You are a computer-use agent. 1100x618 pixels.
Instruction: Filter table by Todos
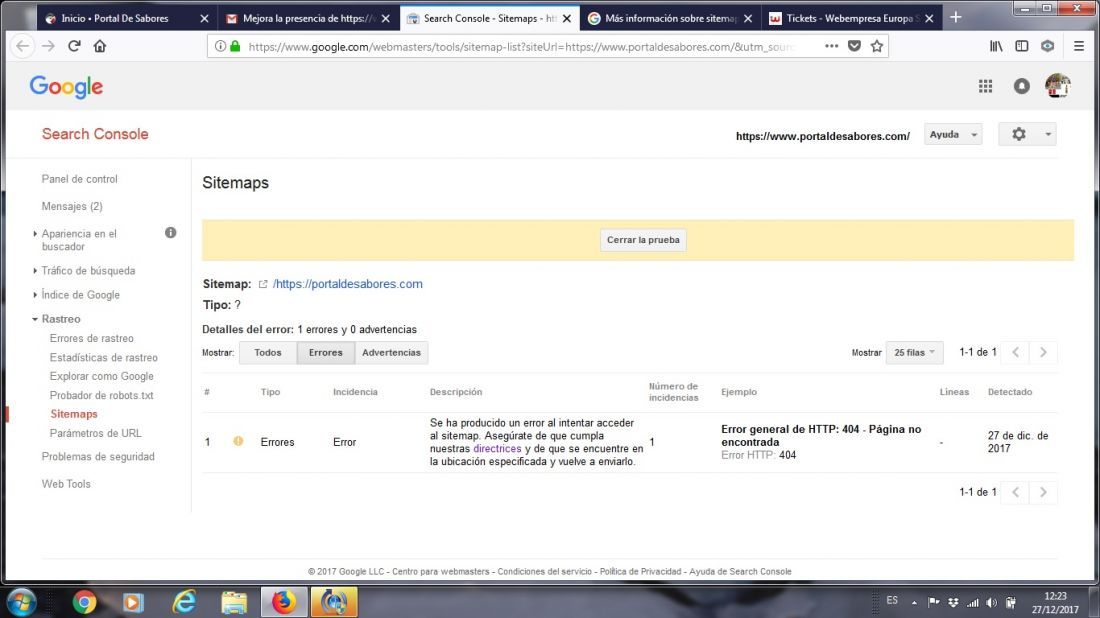click(268, 353)
